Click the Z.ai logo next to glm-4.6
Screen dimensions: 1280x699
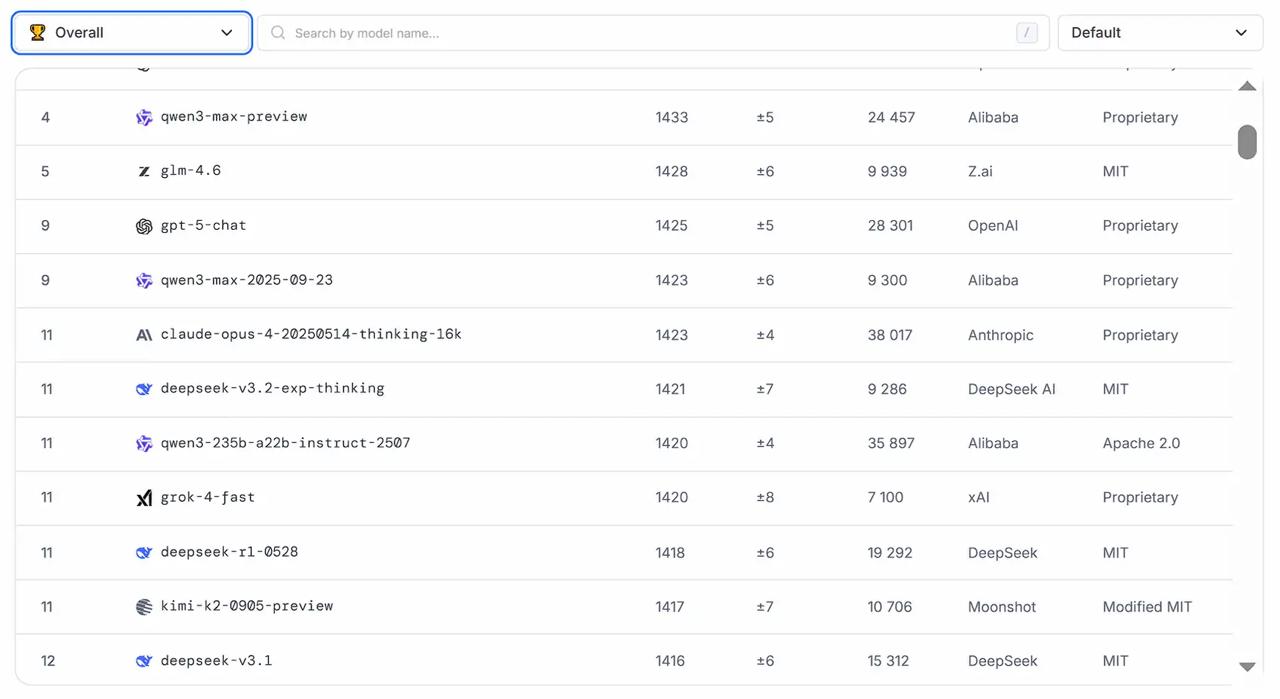click(144, 172)
